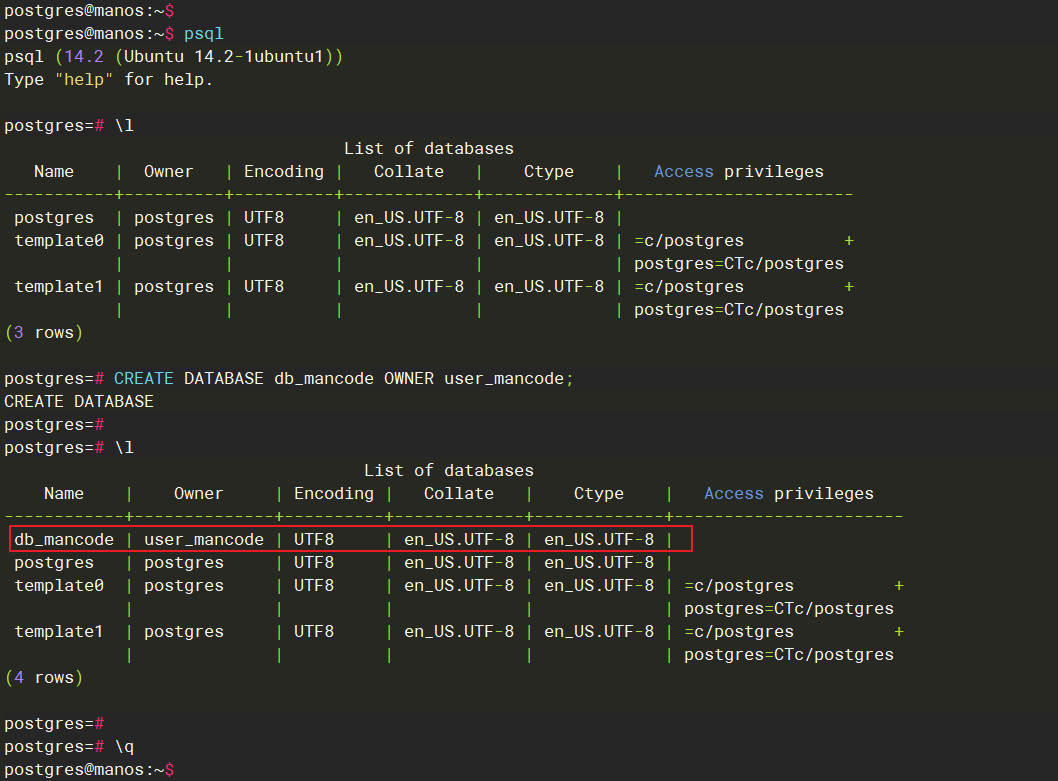1058x781 pixels.
Task: Click the first "List of databases" heading
Action: click(428, 148)
